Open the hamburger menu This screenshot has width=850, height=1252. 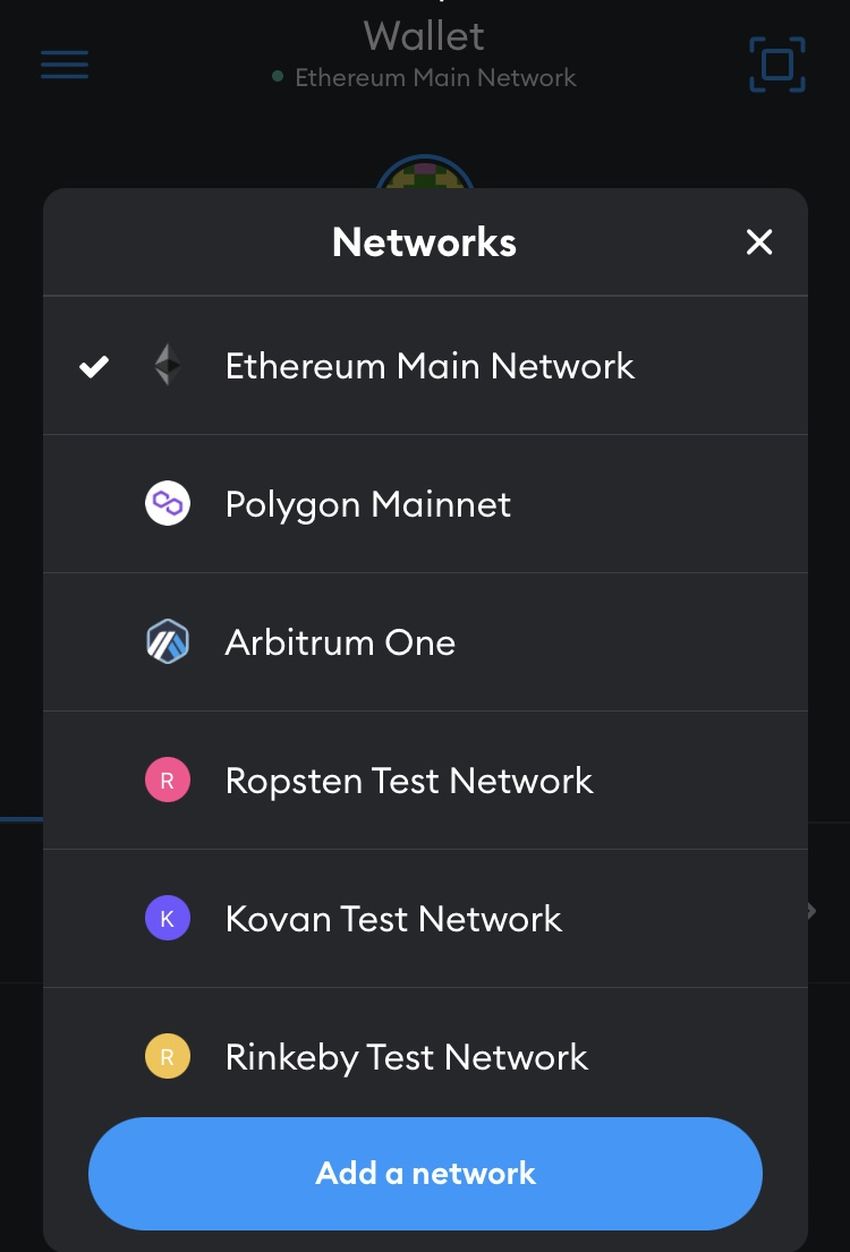pos(65,65)
